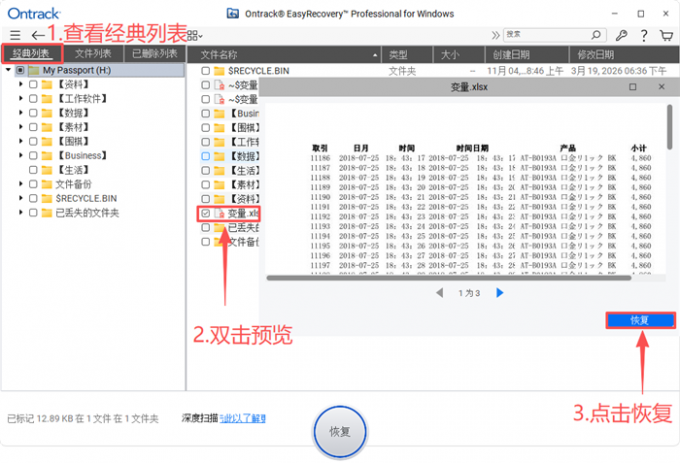Switch to the 已删除列表 tab
Image resolution: width=680 pixels, height=463 pixels.
[x=155, y=54]
